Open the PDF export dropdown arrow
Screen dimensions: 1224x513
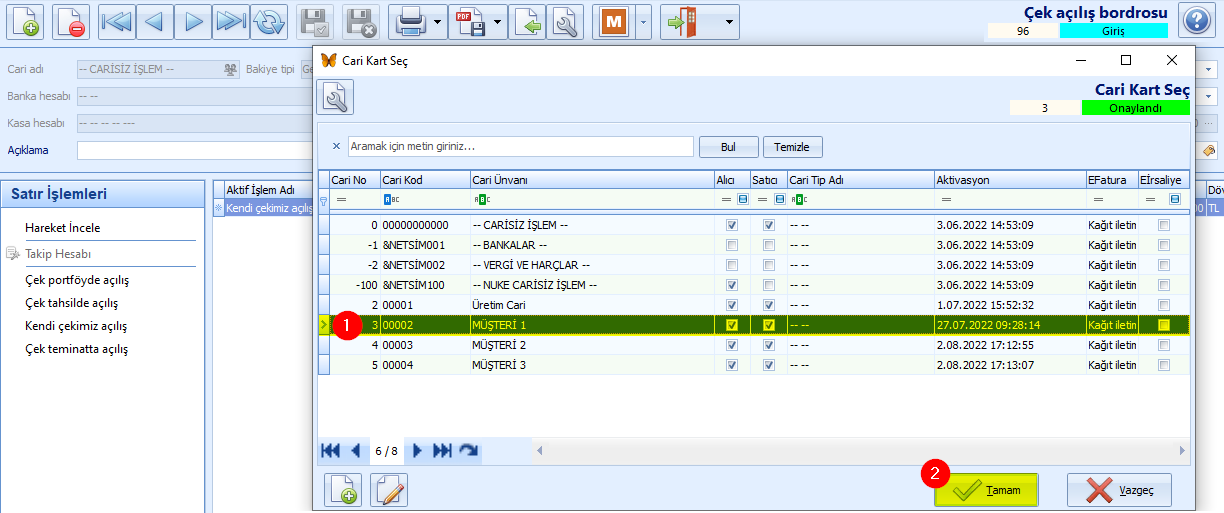498,21
